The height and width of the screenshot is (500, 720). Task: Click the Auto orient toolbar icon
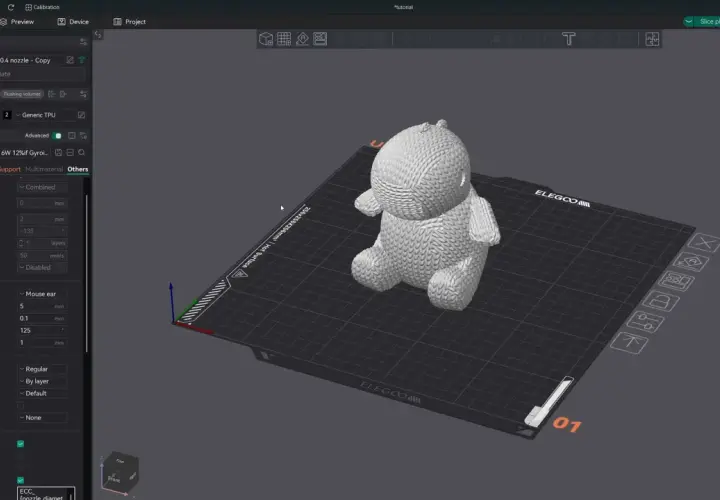[x=302, y=39]
